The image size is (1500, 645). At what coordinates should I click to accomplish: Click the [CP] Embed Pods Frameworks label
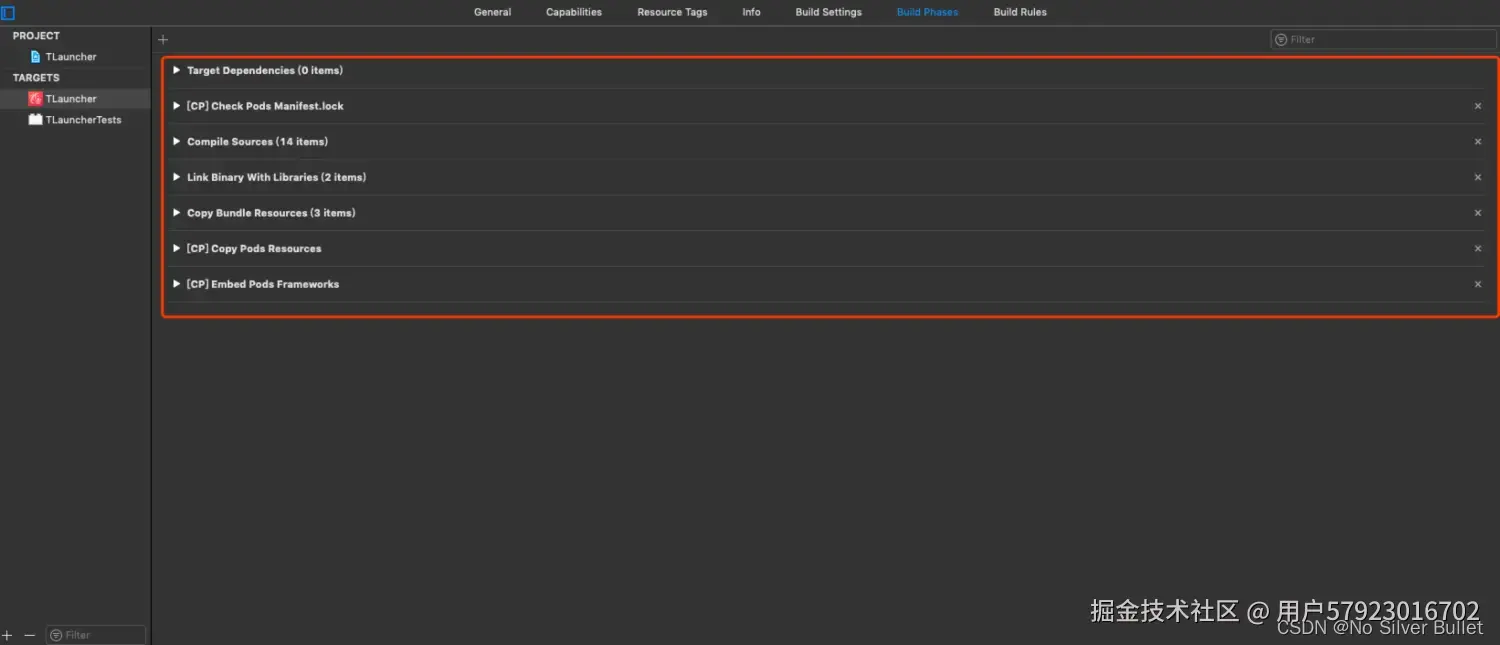(x=263, y=284)
